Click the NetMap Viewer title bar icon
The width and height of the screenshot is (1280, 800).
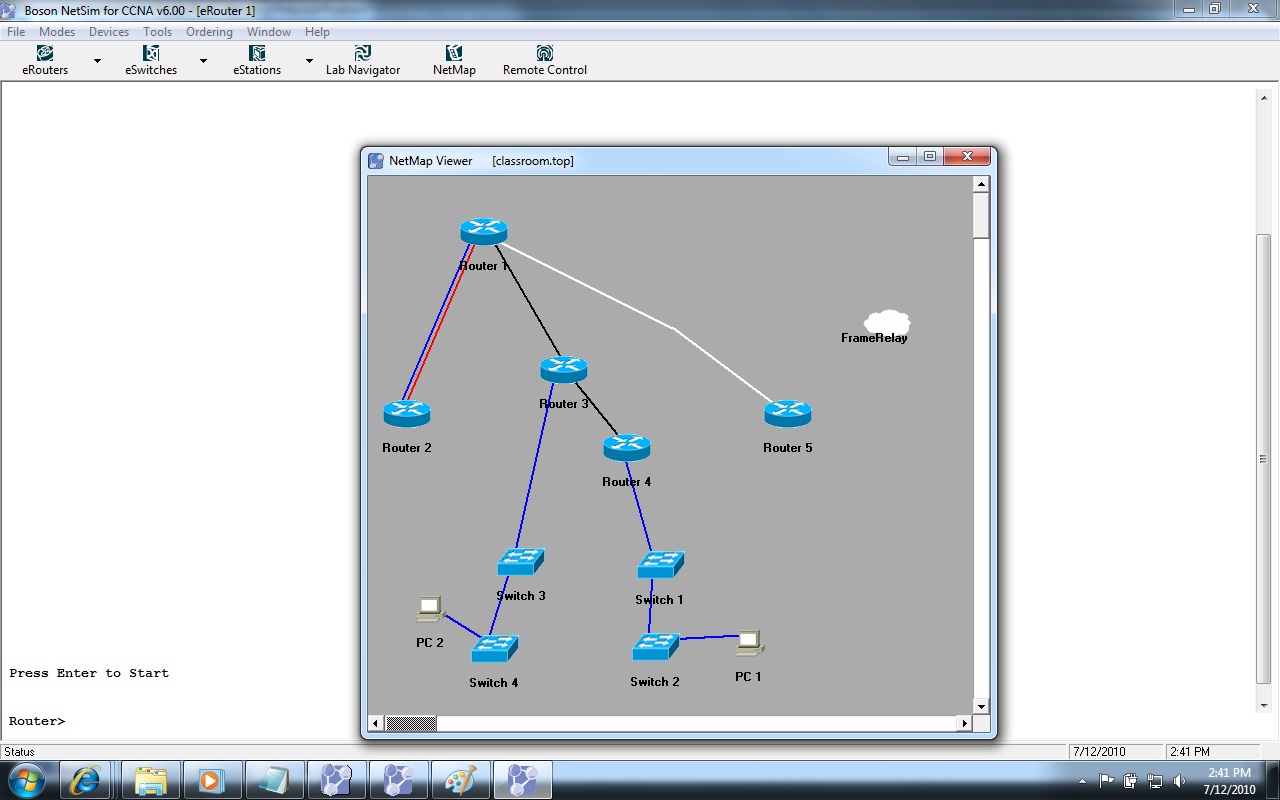(x=376, y=160)
